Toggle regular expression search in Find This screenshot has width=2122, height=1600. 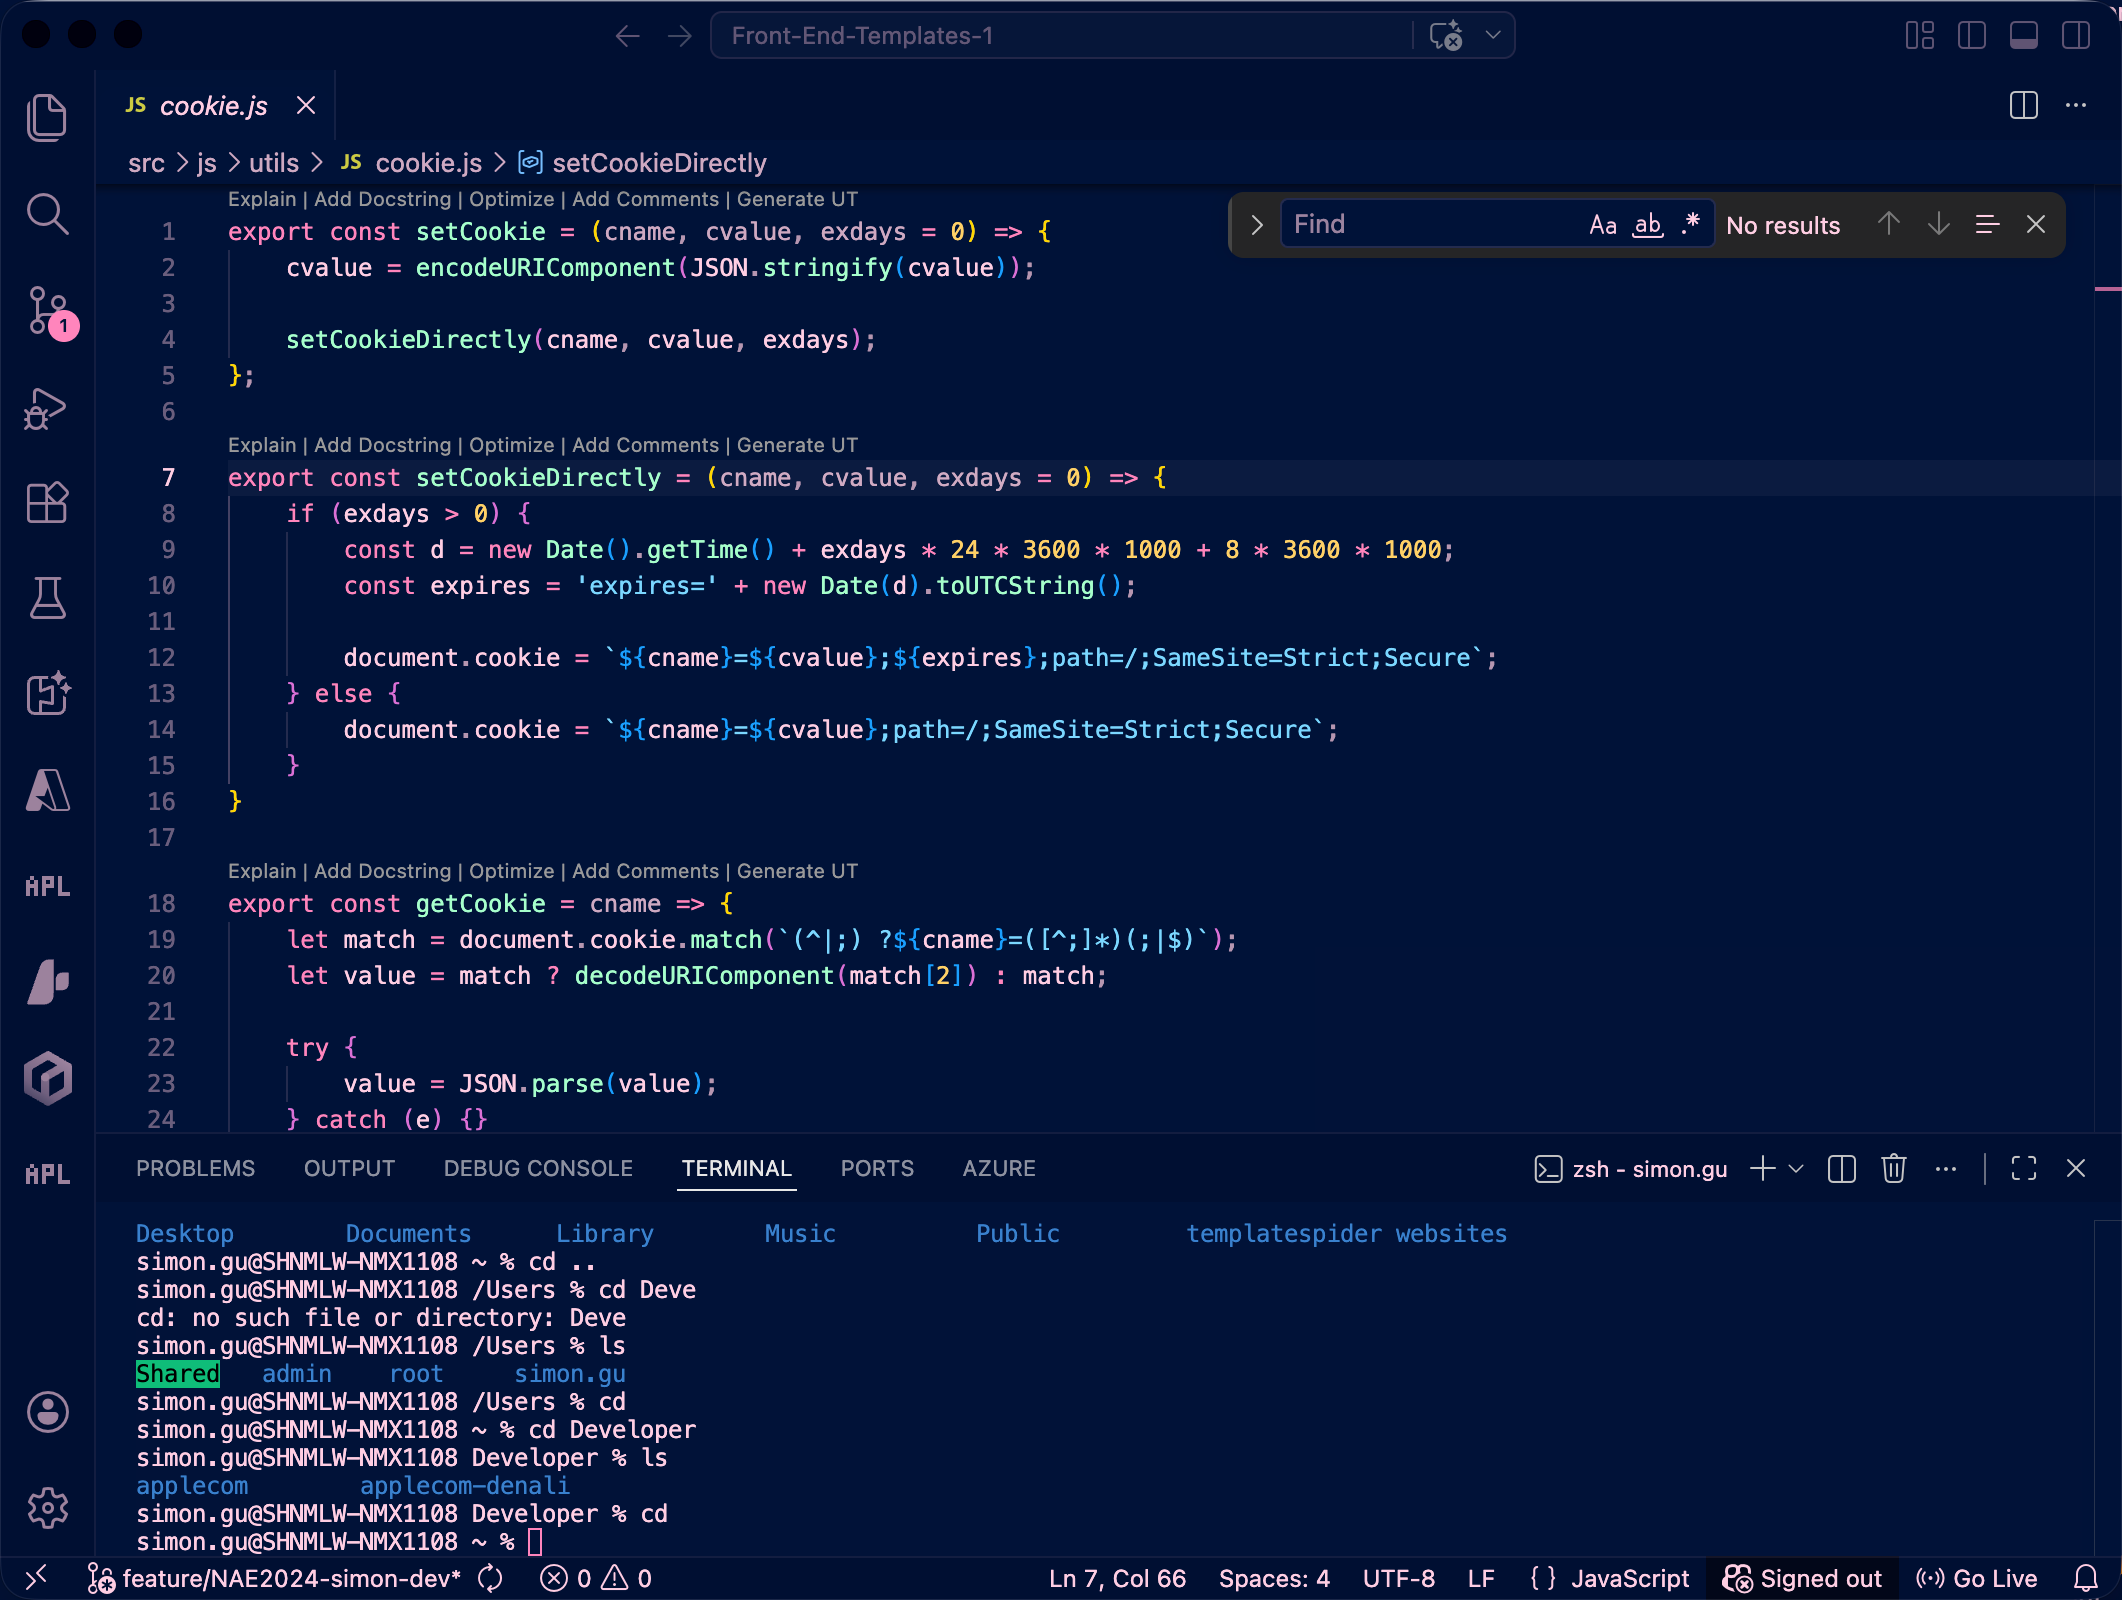click(x=1690, y=224)
